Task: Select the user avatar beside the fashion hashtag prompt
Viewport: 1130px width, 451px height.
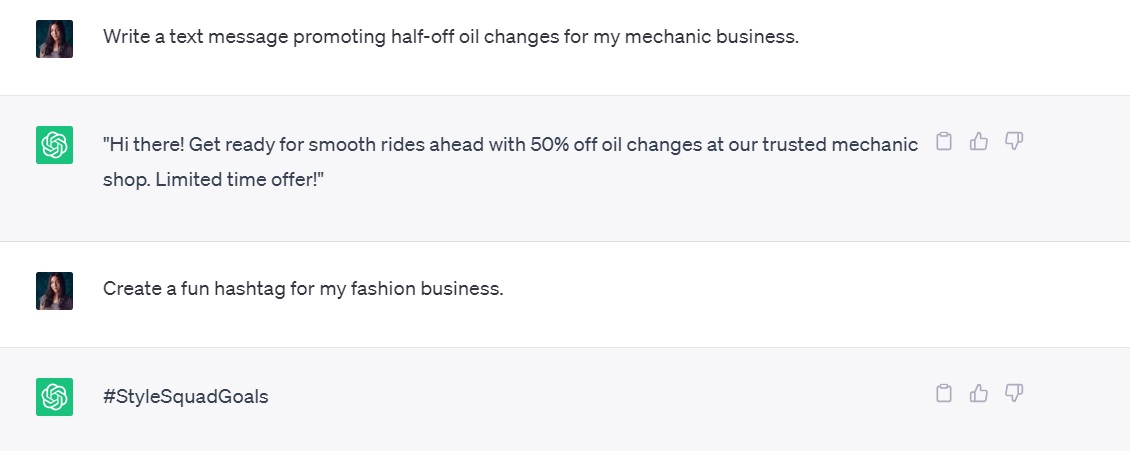Action: pos(54,290)
